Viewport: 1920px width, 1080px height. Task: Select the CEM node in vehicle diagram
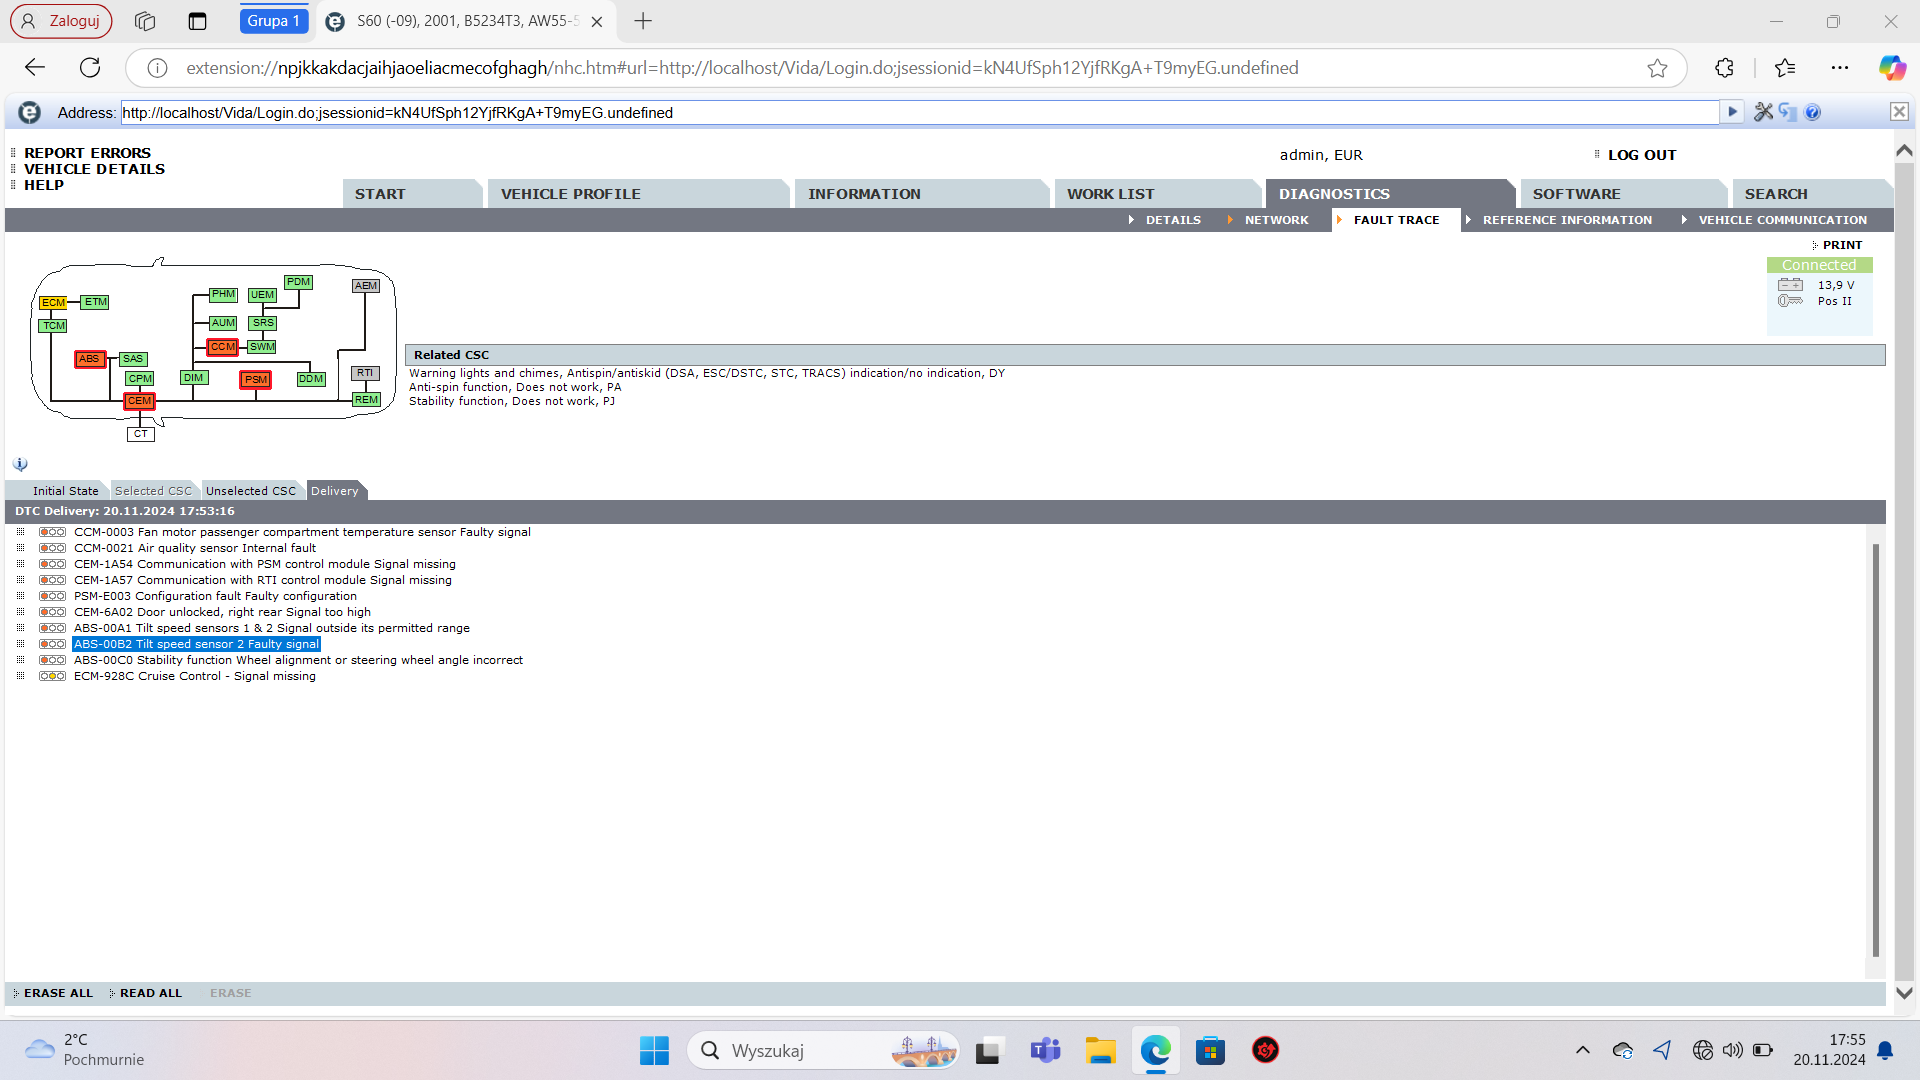pos(139,401)
